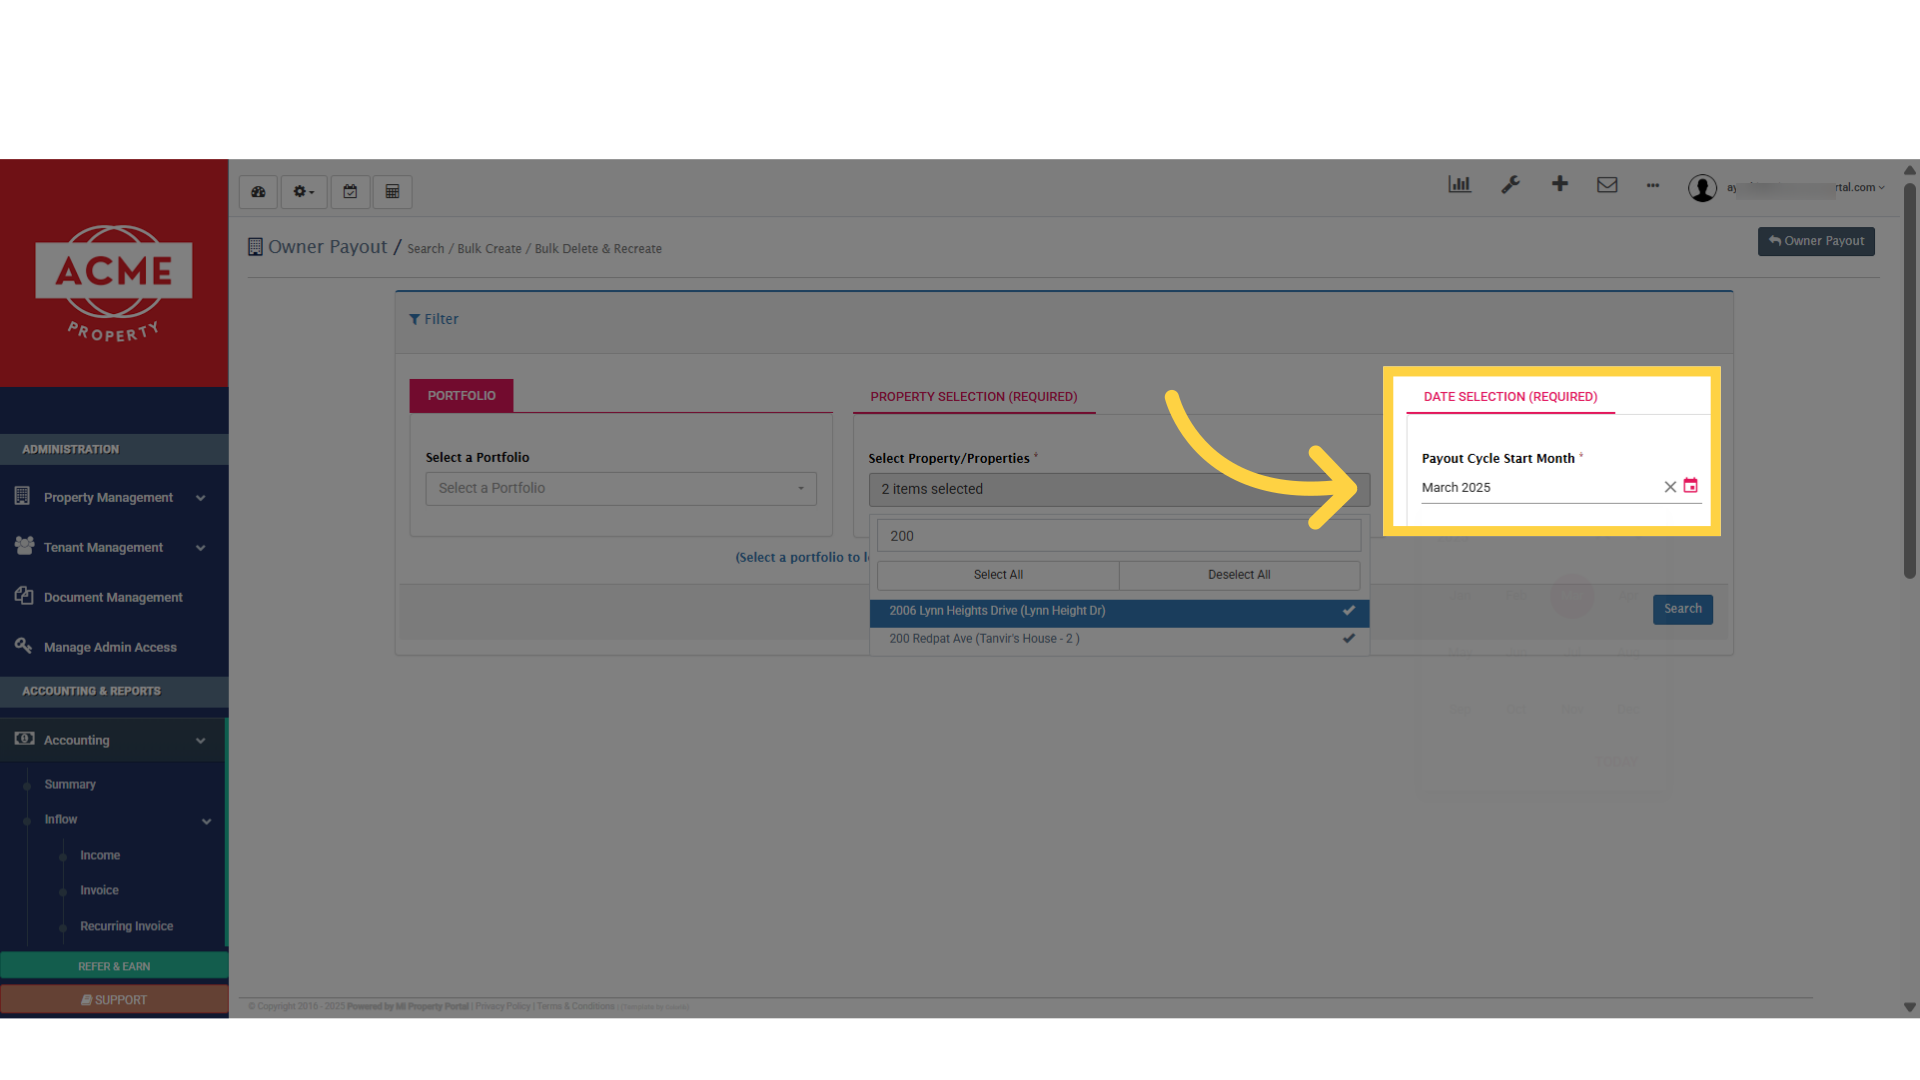Open the month picker calendar icon
Viewport: 1920px width, 1080px height.
click(x=1691, y=486)
